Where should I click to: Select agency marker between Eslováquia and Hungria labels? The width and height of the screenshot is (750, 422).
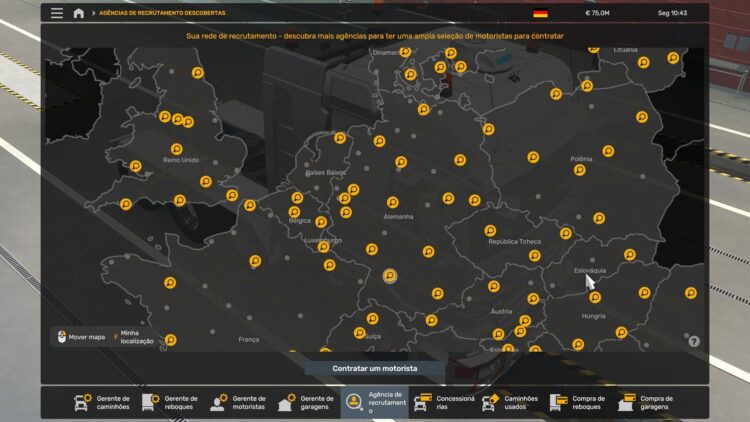(x=595, y=298)
